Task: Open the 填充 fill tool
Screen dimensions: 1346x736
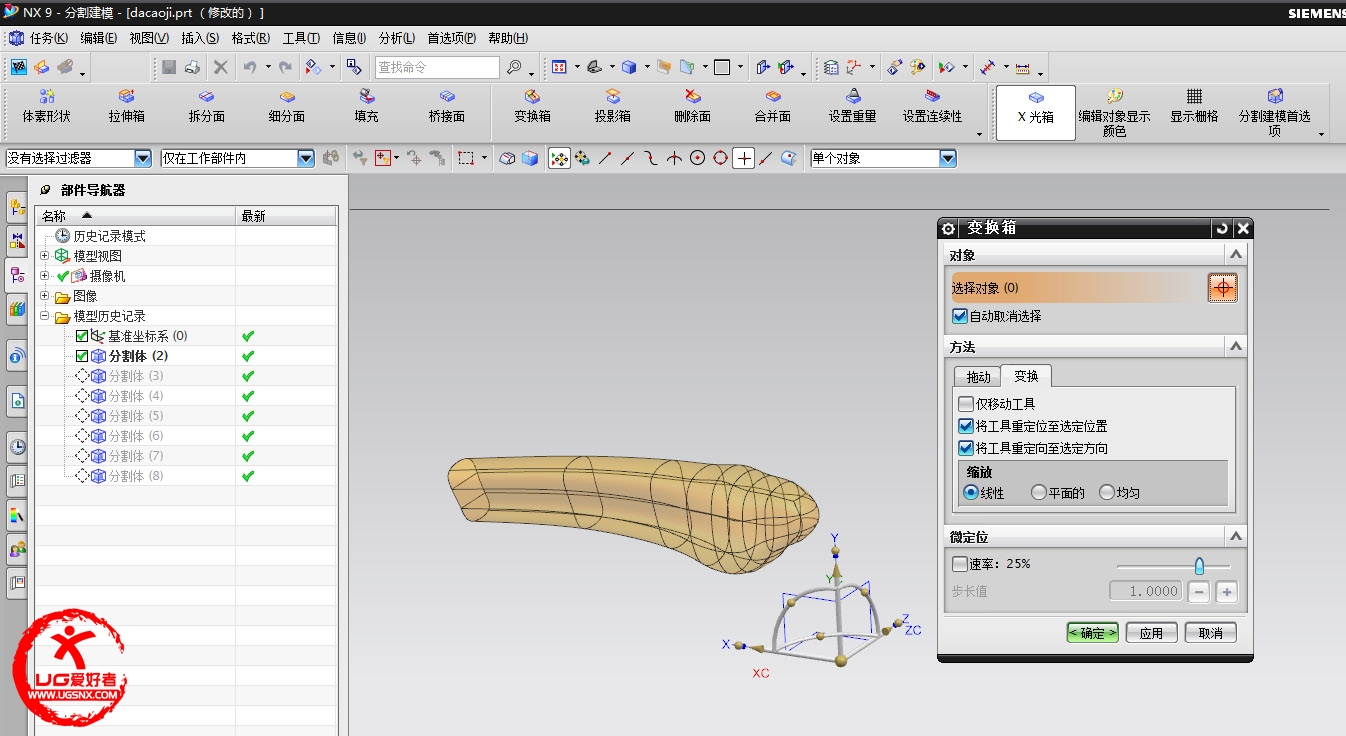Action: pyautogui.click(x=367, y=106)
